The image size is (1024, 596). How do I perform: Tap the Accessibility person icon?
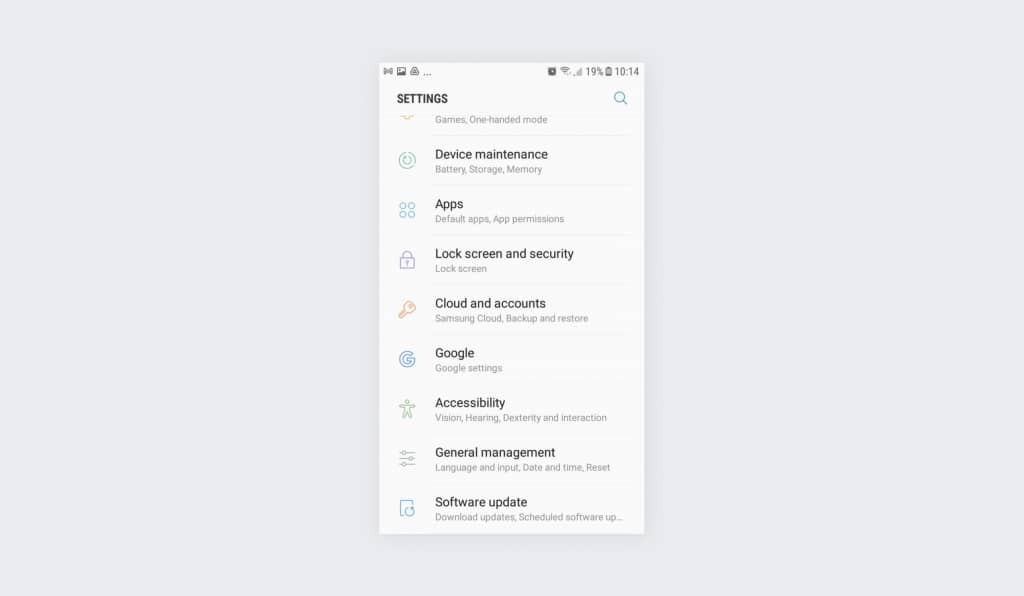click(x=407, y=409)
